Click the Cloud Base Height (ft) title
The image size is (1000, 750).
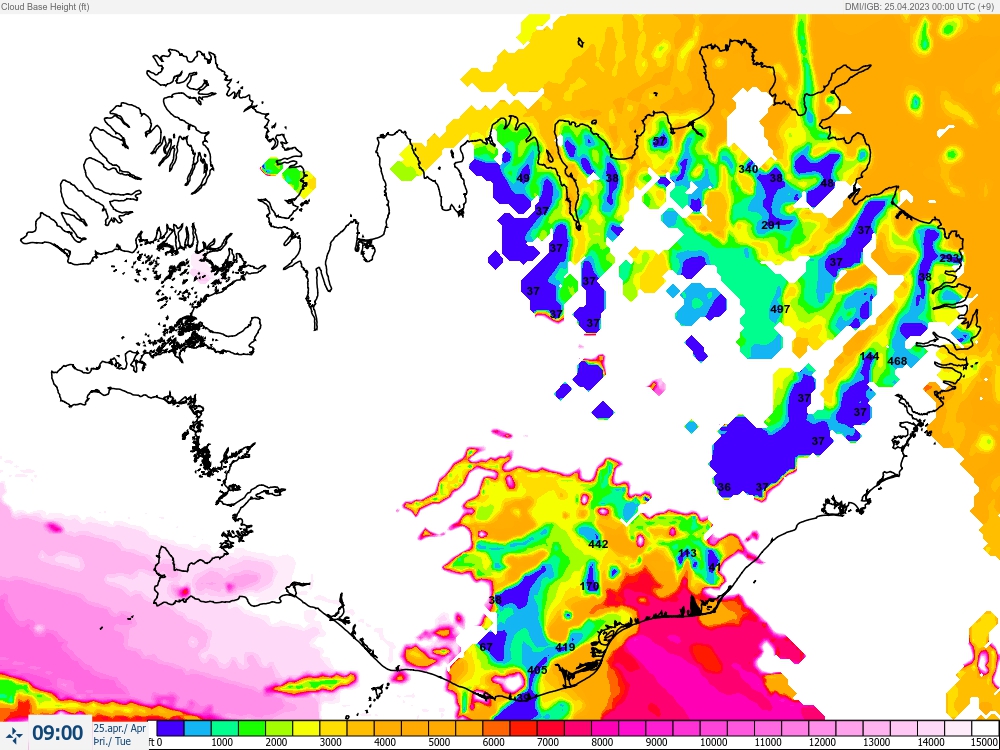coord(45,7)
